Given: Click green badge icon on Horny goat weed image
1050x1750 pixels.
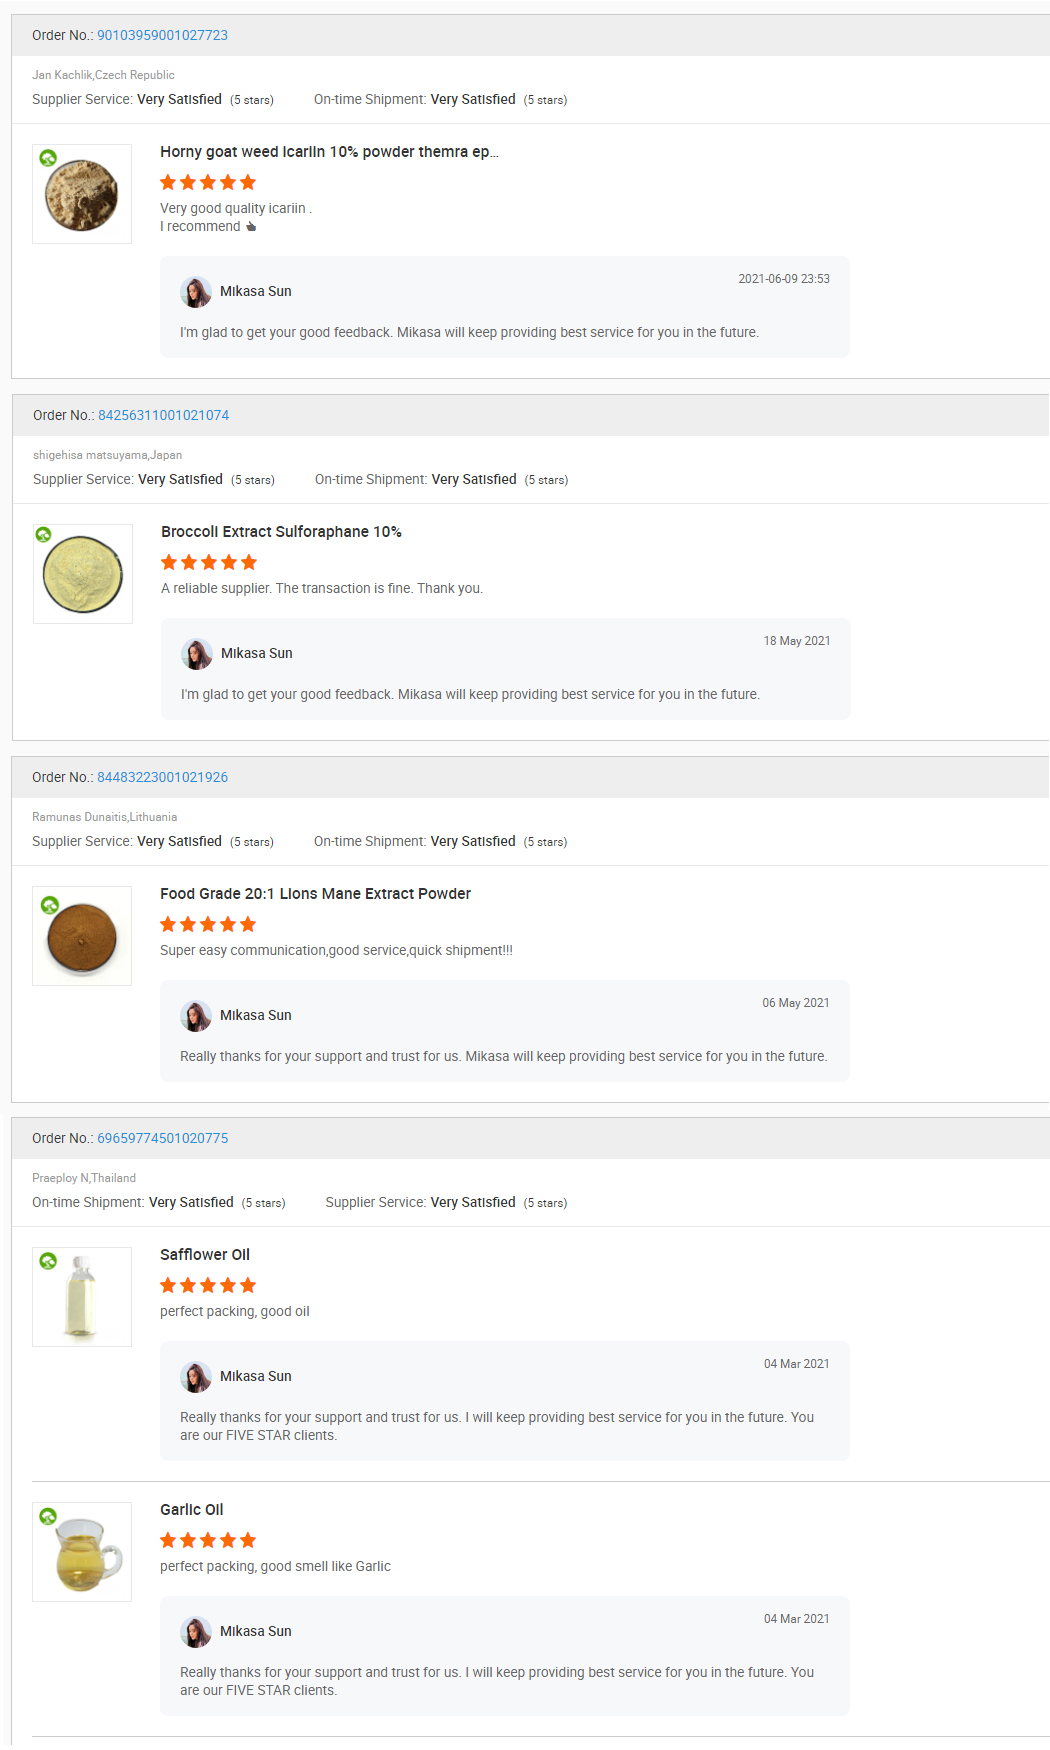Looking at the screenshot, I should coord(48,158).
